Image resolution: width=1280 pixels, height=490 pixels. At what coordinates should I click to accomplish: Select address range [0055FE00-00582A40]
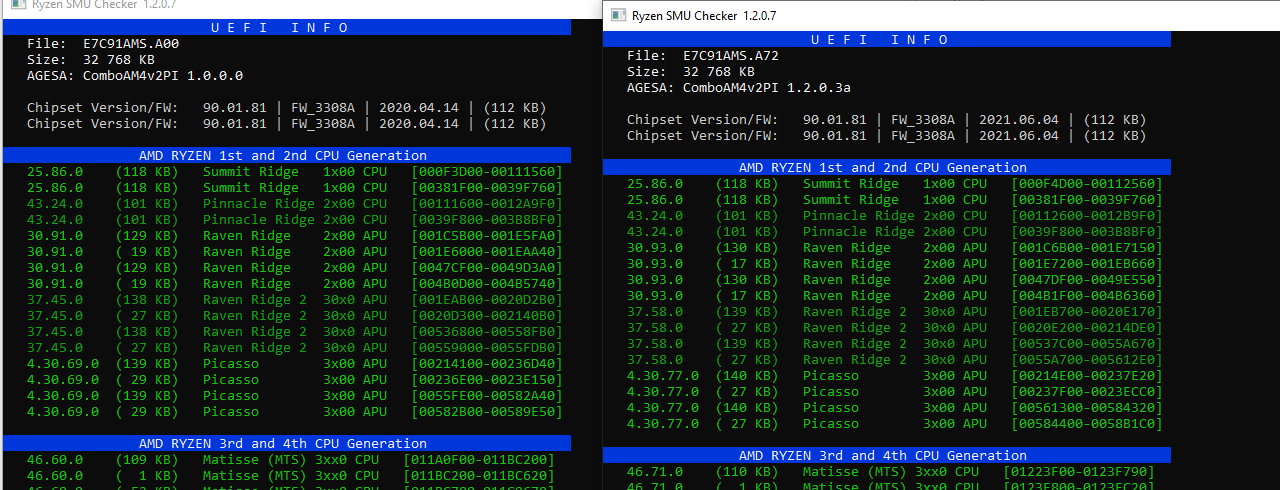[487, 396]
